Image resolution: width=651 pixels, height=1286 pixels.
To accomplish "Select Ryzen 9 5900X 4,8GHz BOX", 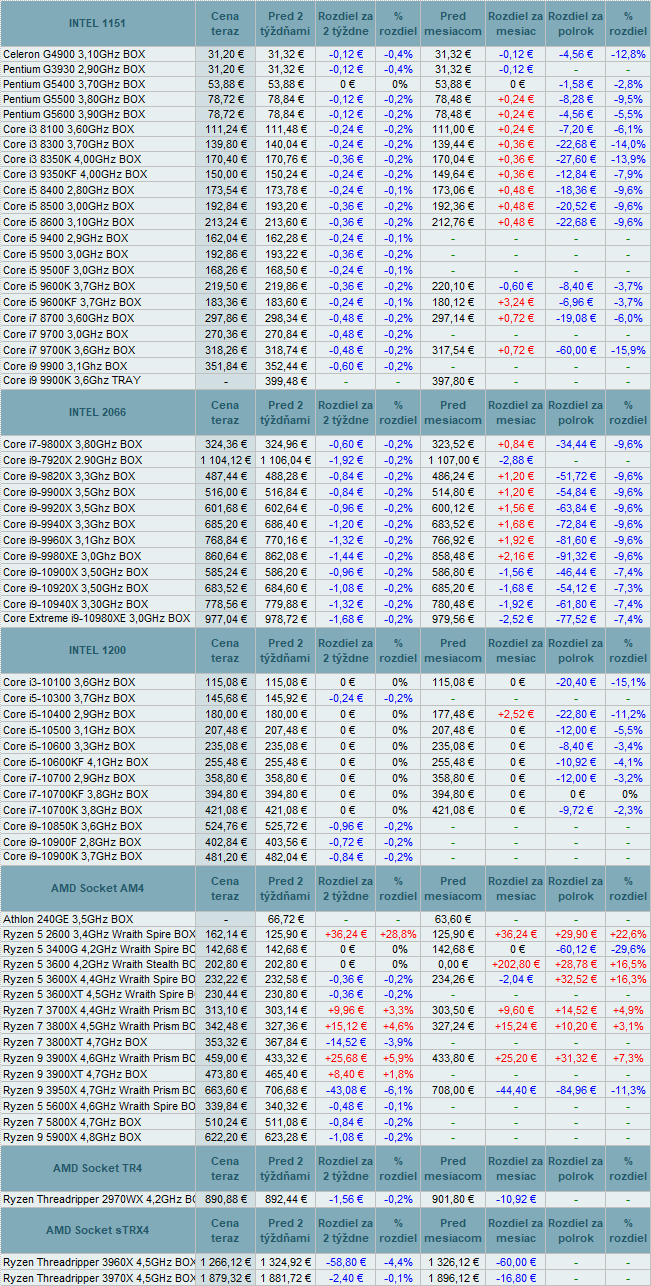I will tap(70, 1137).
